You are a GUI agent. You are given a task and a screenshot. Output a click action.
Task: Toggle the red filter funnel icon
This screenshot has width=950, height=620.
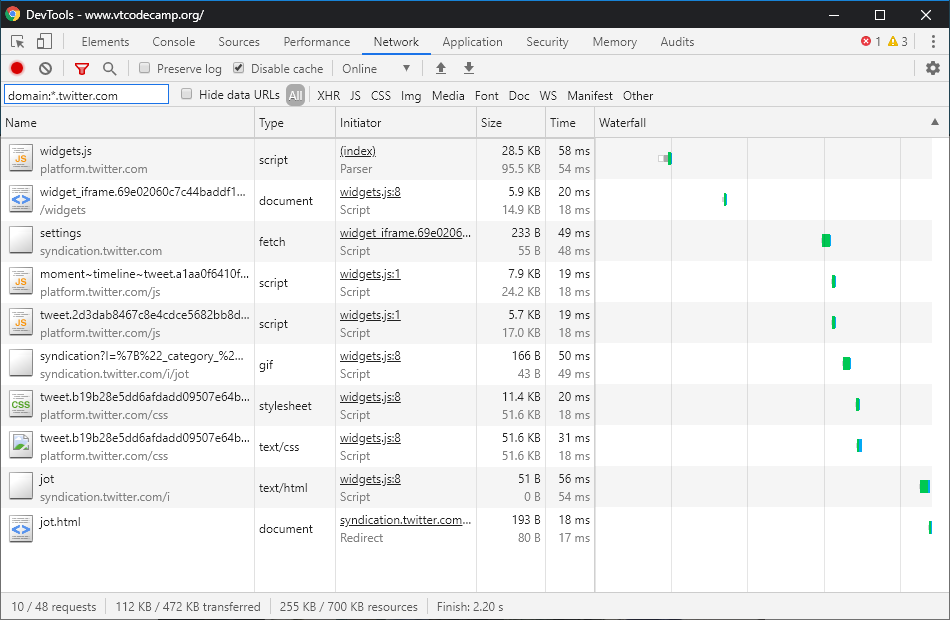[x=82, y=68]
